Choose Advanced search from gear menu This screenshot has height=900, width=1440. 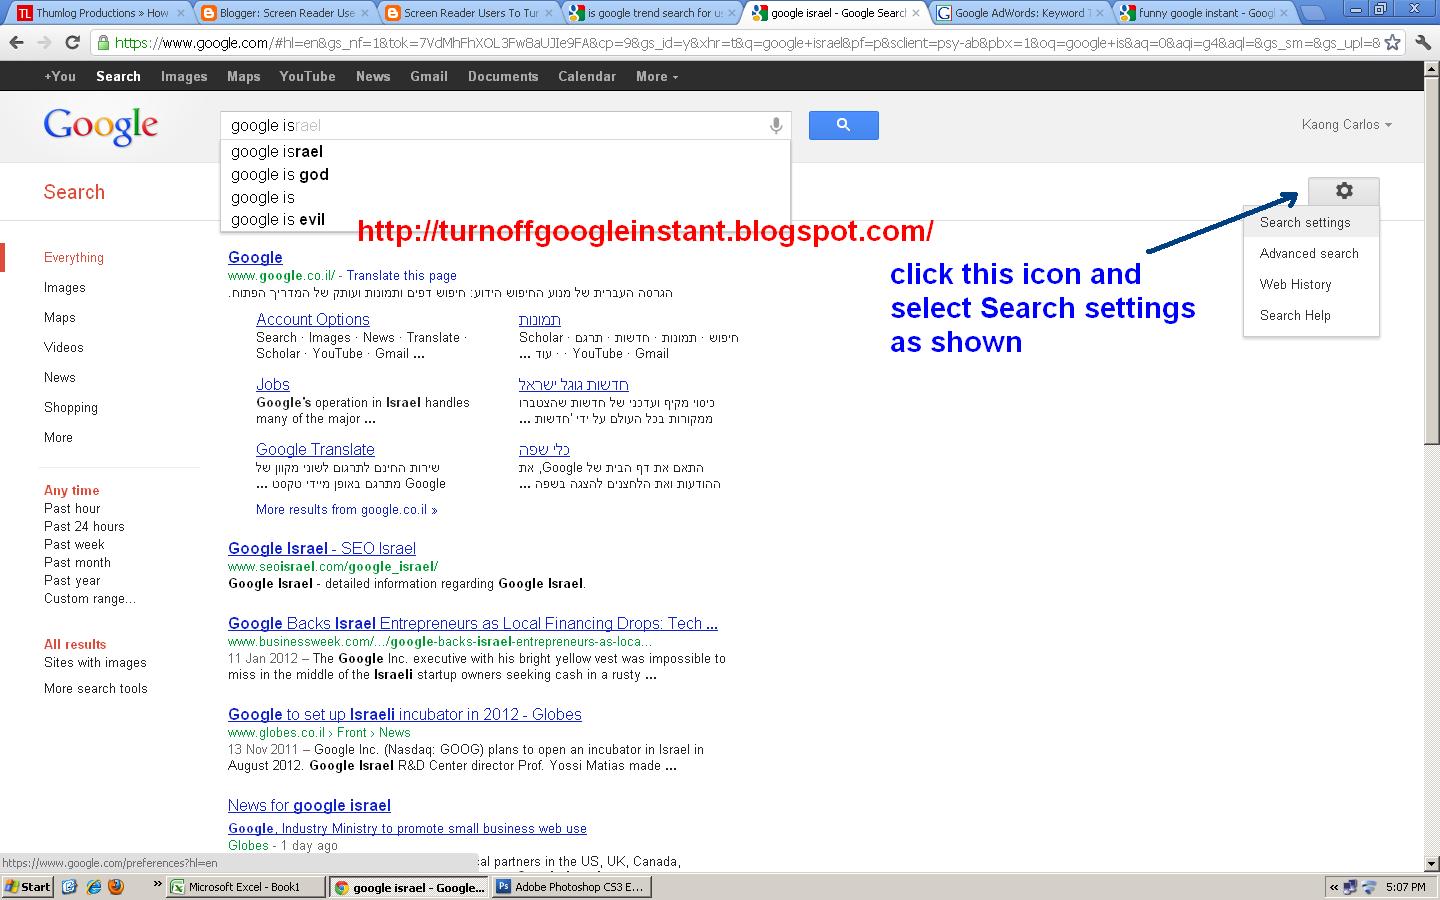pyautogui.click(x=1311, y=254)
